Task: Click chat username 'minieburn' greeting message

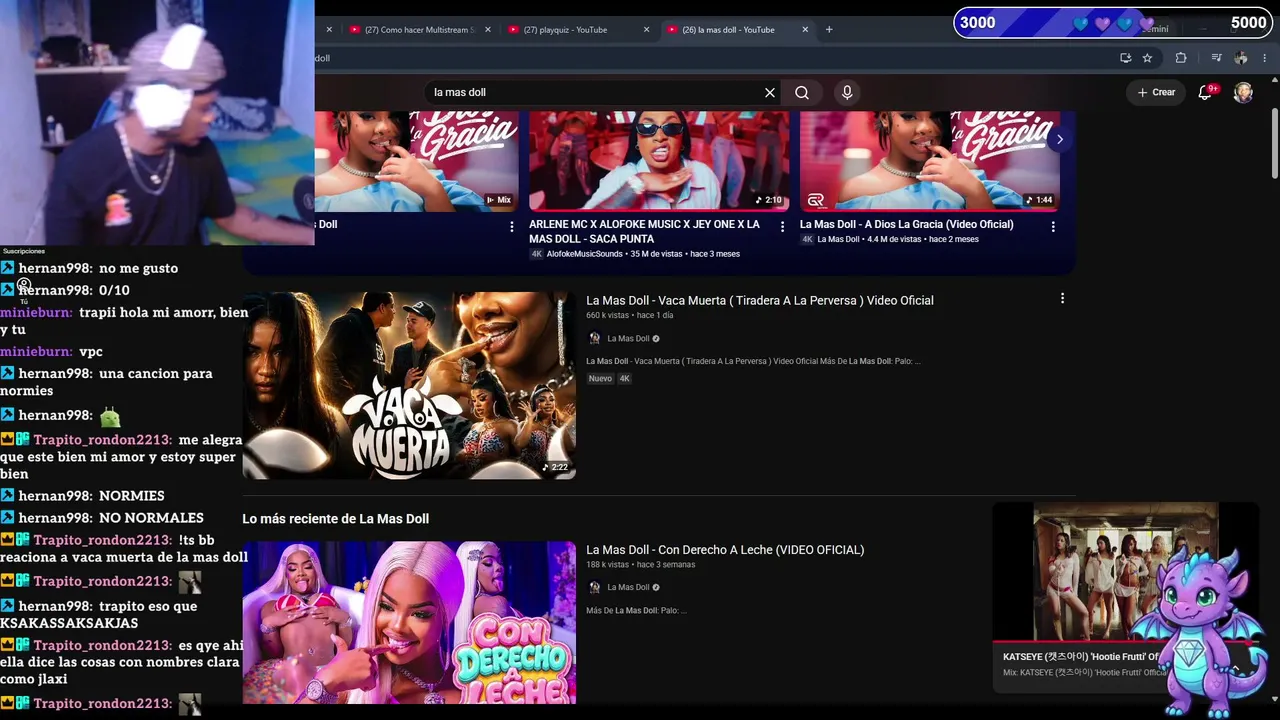Action: point(124,321)
